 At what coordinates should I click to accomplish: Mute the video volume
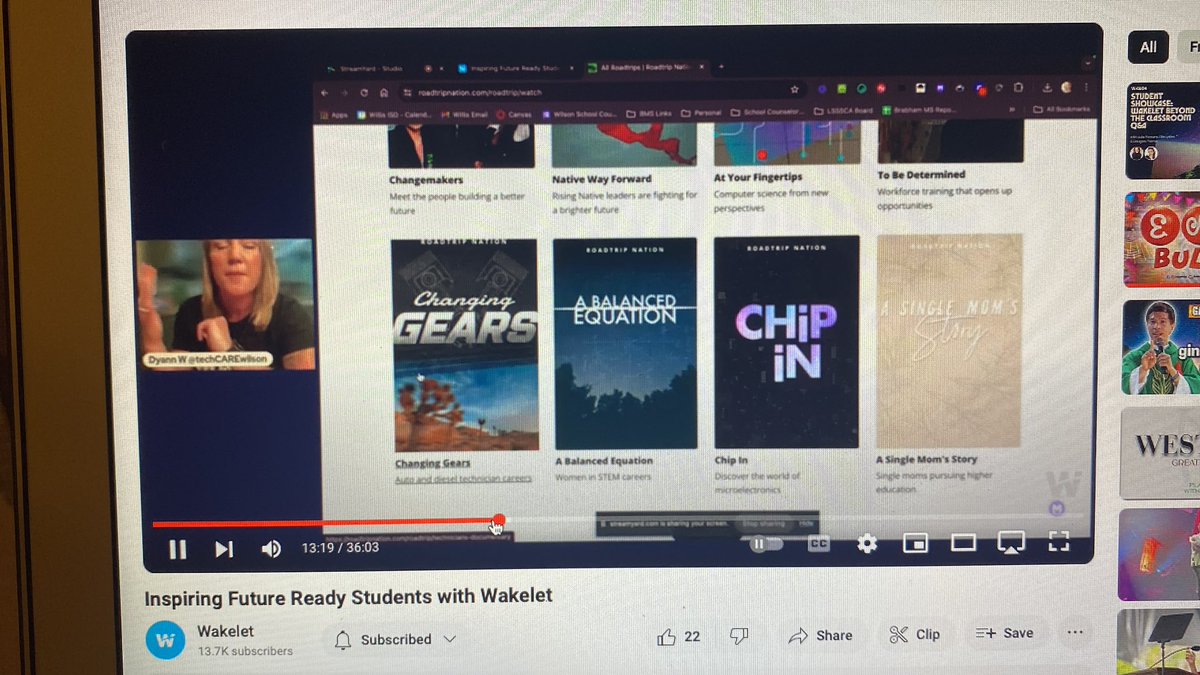pos(271,548)
